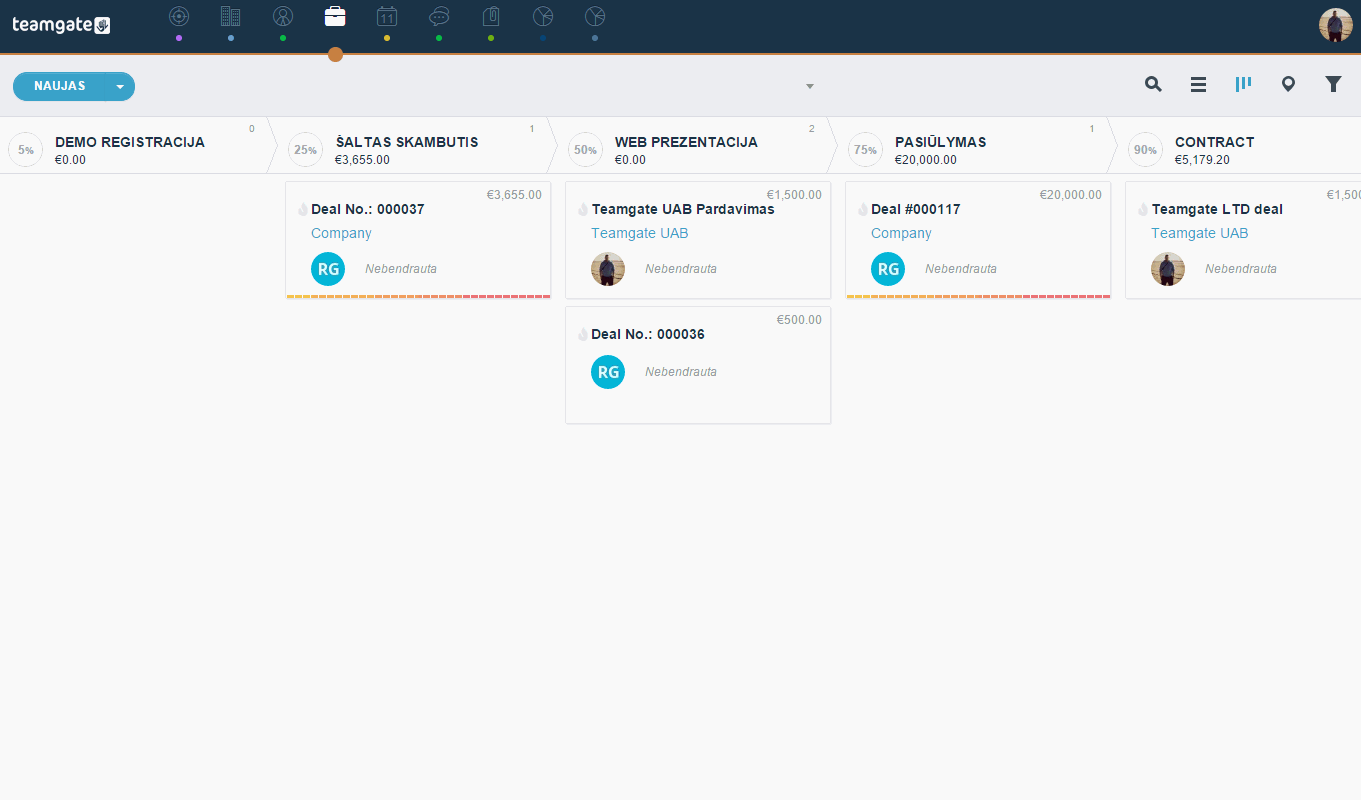
Task: Open Company link on Deal No.: 000037
Action: coord(341,233)
